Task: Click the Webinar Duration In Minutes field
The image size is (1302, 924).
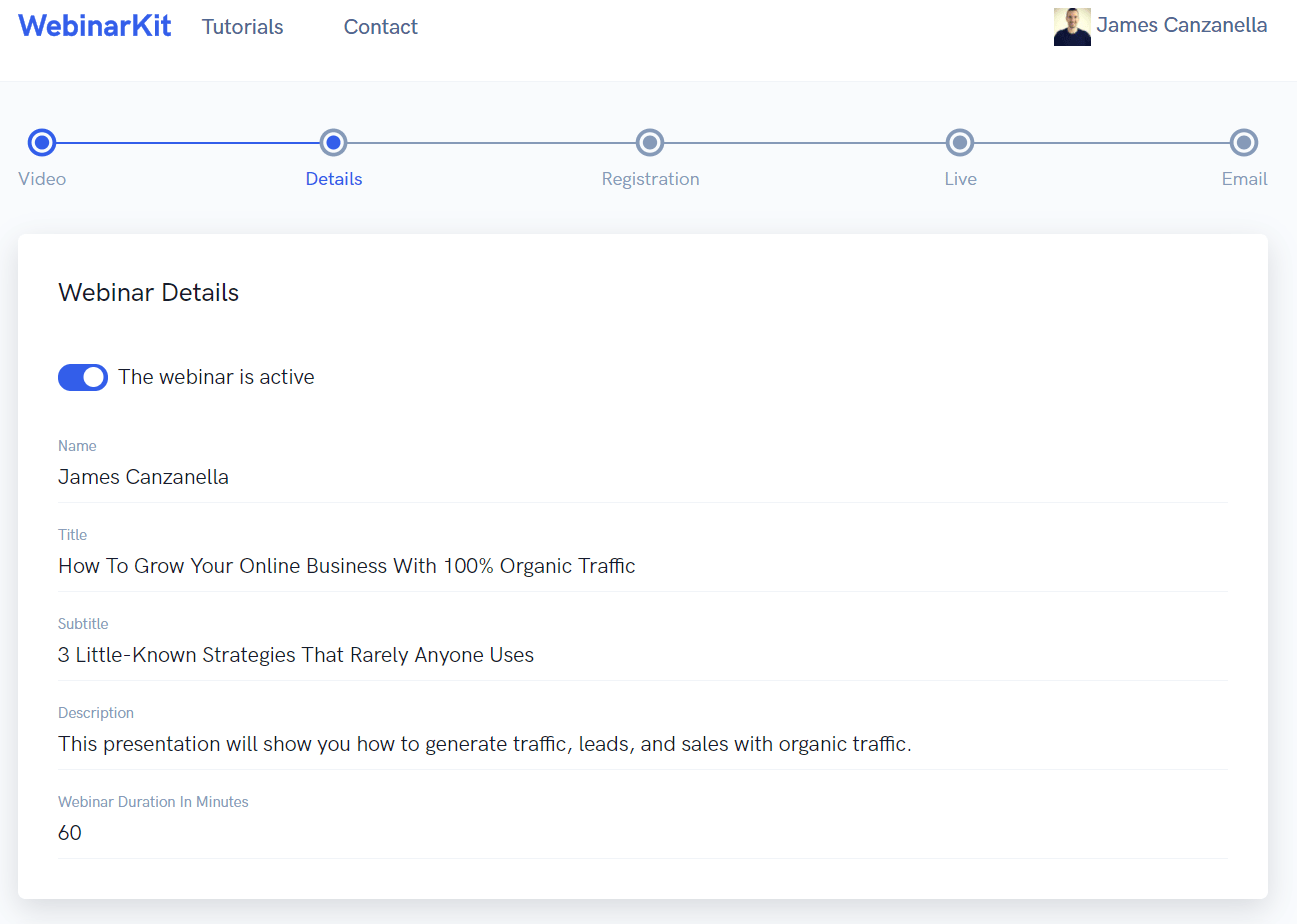Action: pyautogui.click(x=643, y=833)
